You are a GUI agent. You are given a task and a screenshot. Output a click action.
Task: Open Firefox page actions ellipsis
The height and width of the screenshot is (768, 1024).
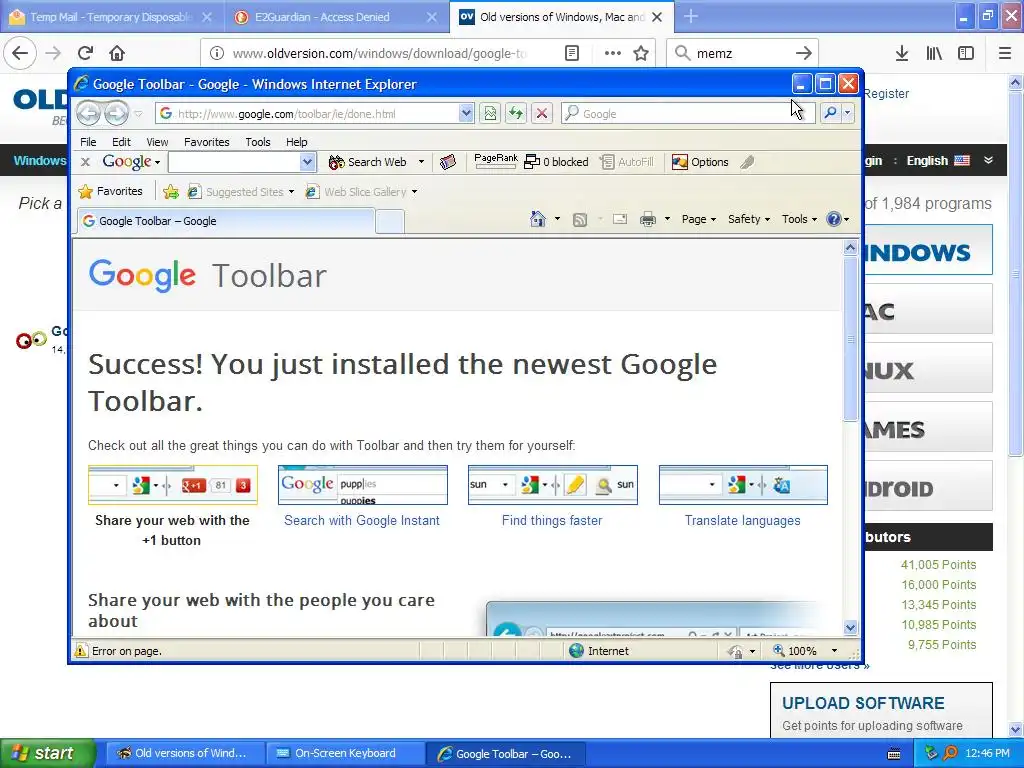point(613,53)
